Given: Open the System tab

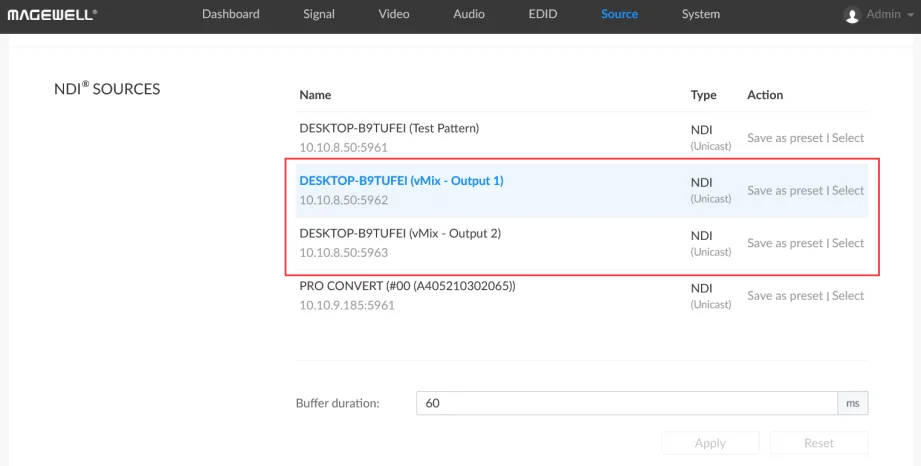Looking at the screenshot, I should pos(701,14).
